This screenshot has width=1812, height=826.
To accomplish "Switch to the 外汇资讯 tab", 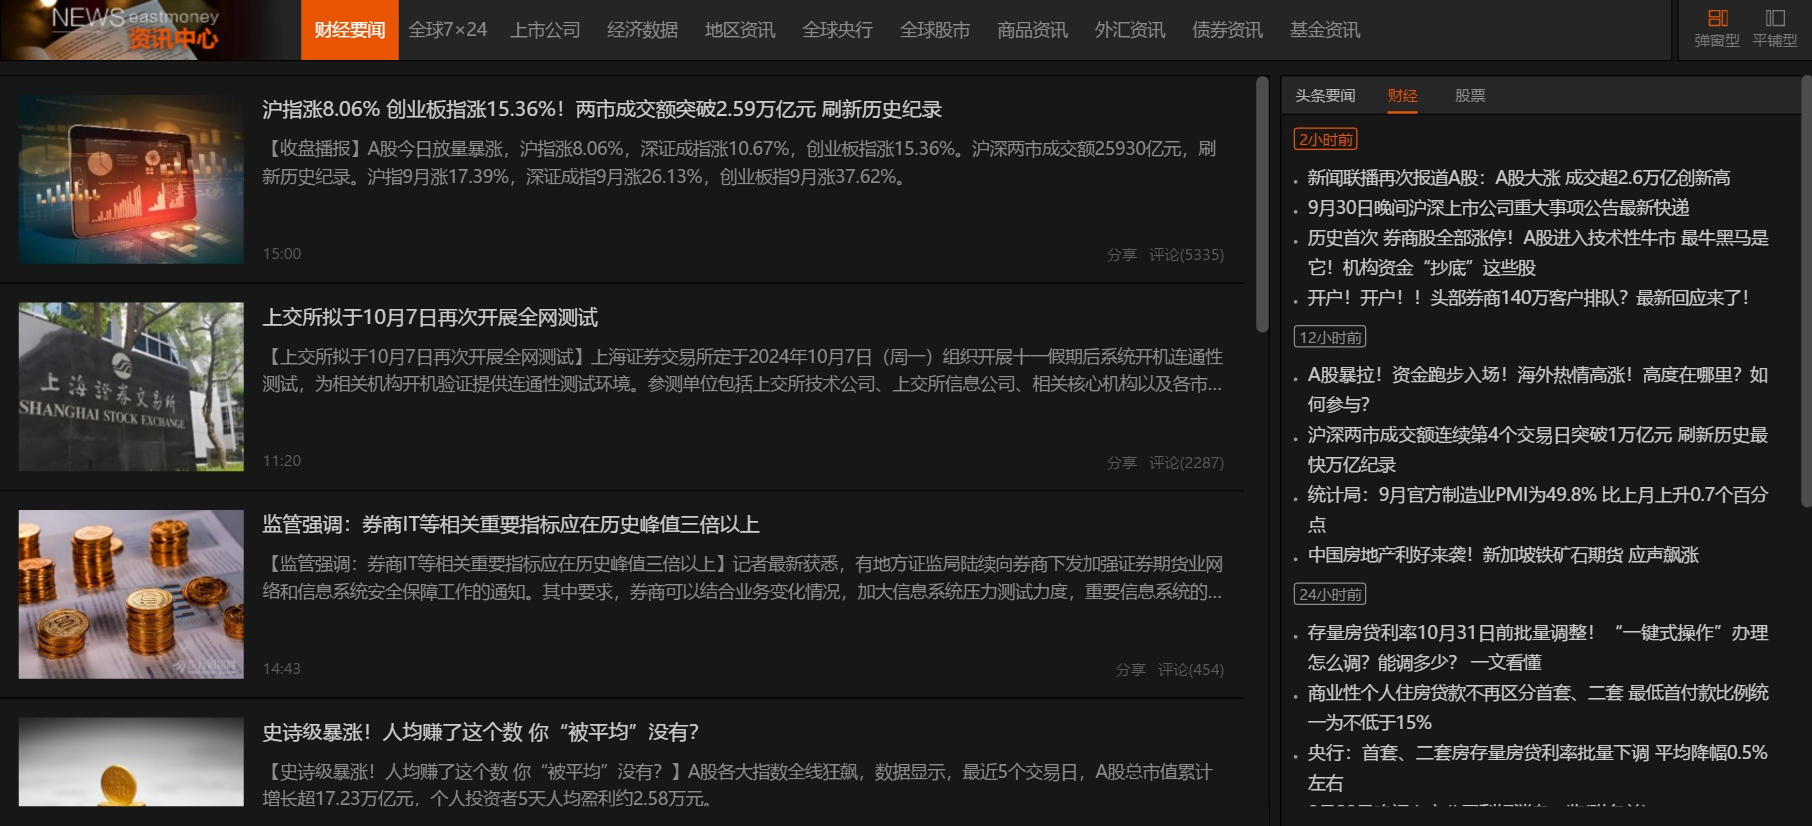I will 1130,30.
